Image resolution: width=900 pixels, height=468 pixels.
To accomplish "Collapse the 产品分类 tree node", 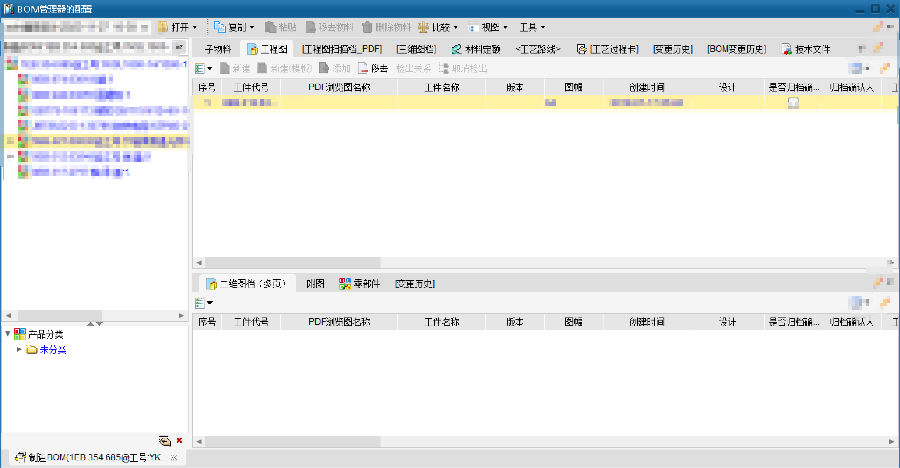I will 8,334.
